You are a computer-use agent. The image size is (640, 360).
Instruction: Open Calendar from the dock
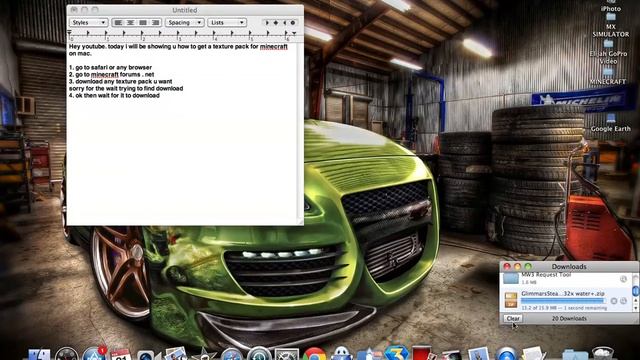point(121,355)
